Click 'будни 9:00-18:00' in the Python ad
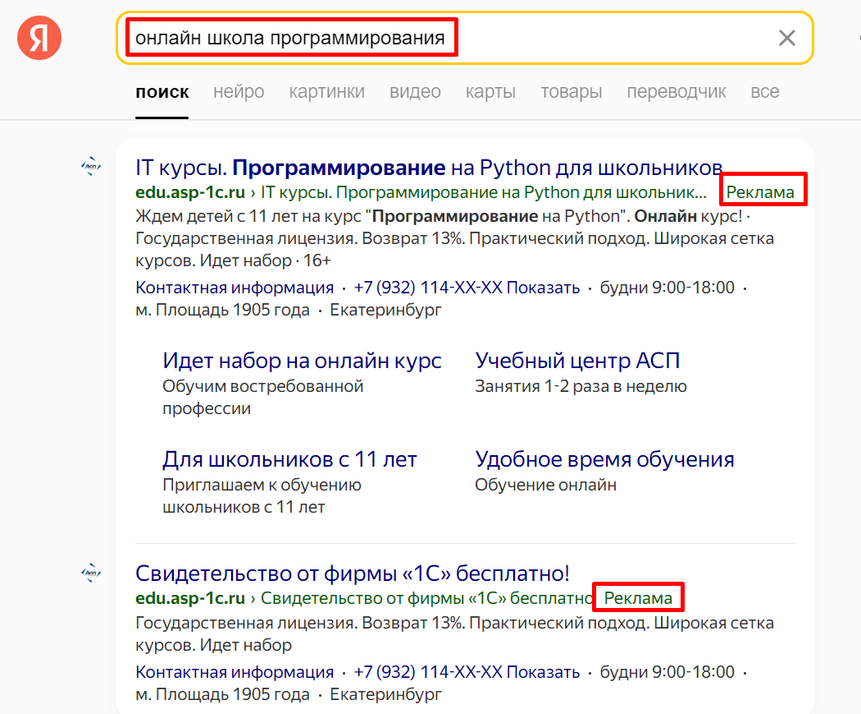861x714 pixels. tap(667, 287)
